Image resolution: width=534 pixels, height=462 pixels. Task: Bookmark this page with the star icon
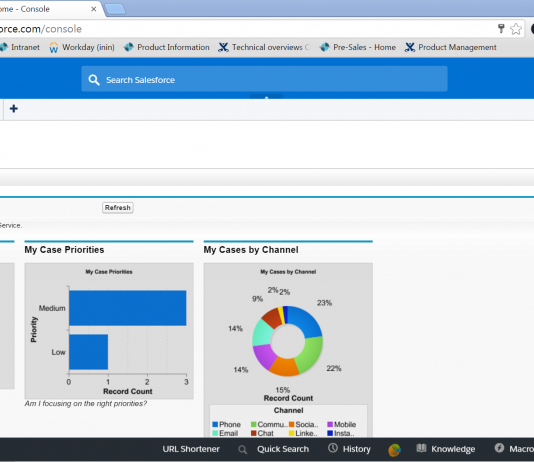point(516,29)
